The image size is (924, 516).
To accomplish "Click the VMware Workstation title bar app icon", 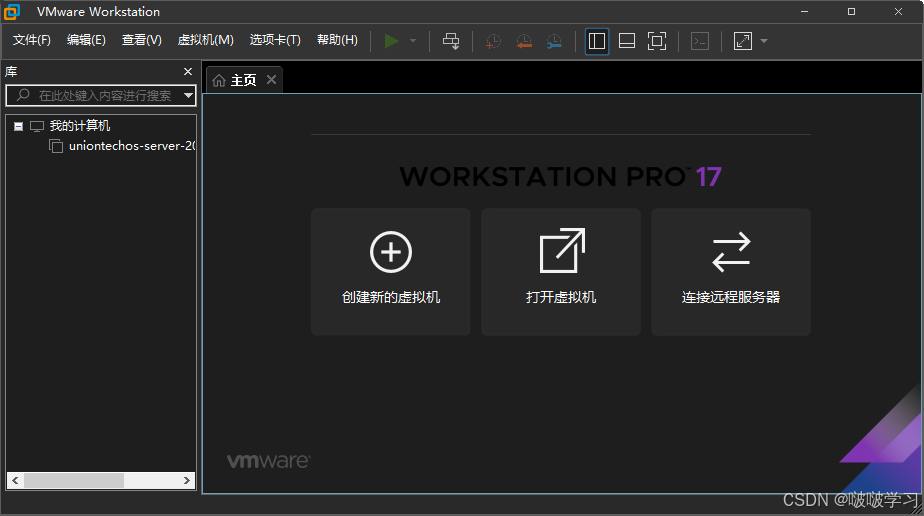I will click(12, 11).
